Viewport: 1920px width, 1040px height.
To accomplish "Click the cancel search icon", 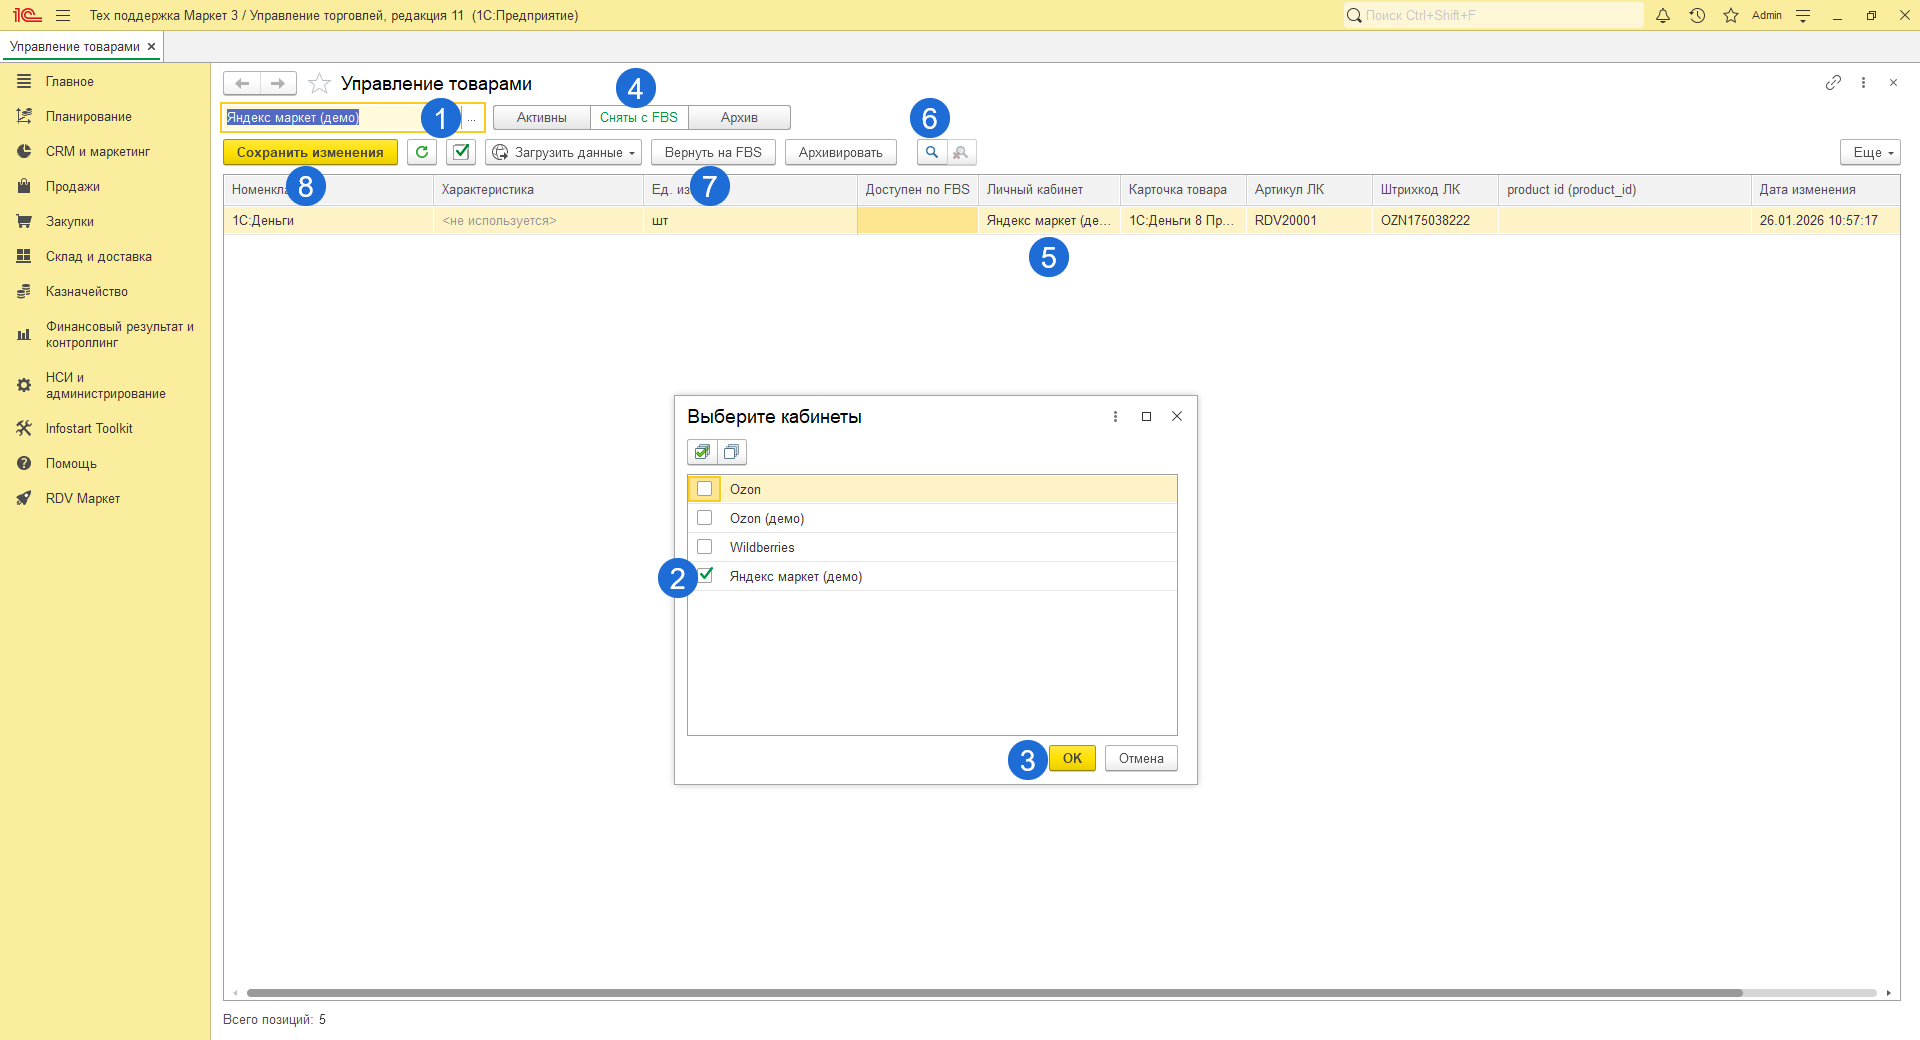I will click(961, 152).
